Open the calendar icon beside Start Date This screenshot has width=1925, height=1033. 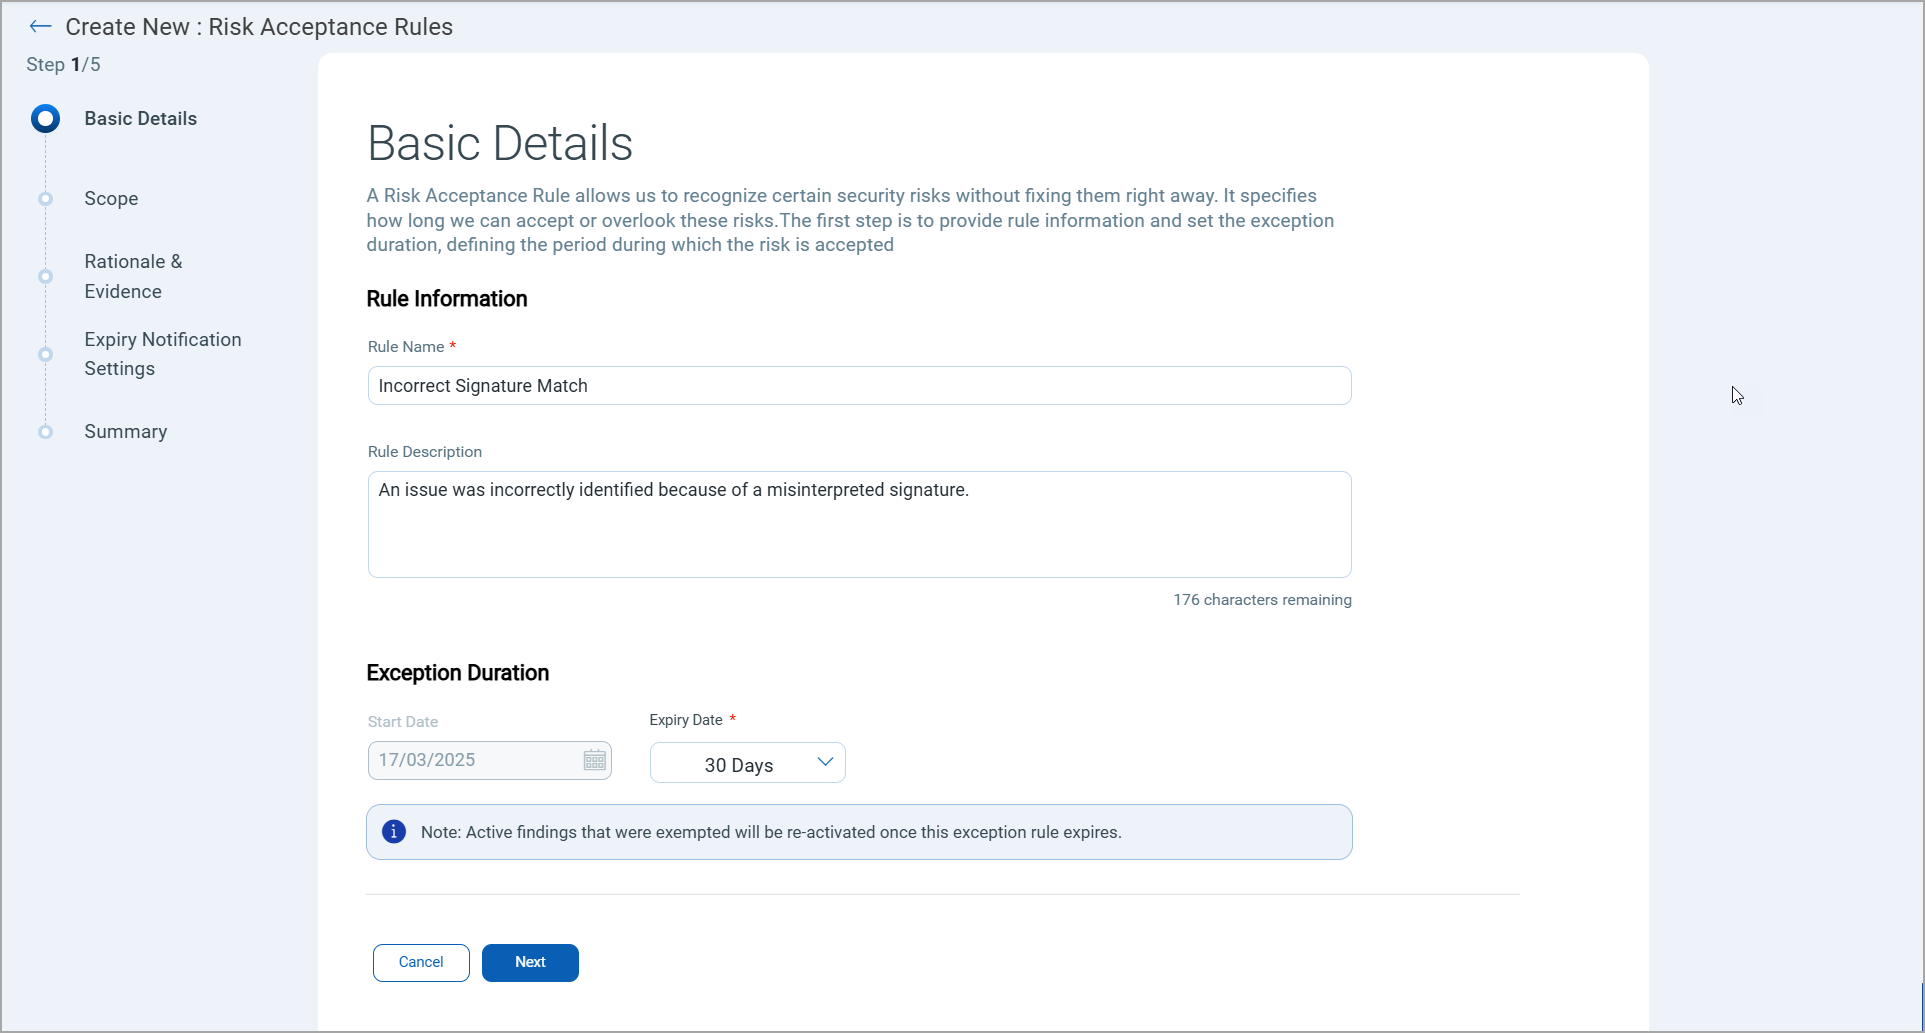[594, 760]
